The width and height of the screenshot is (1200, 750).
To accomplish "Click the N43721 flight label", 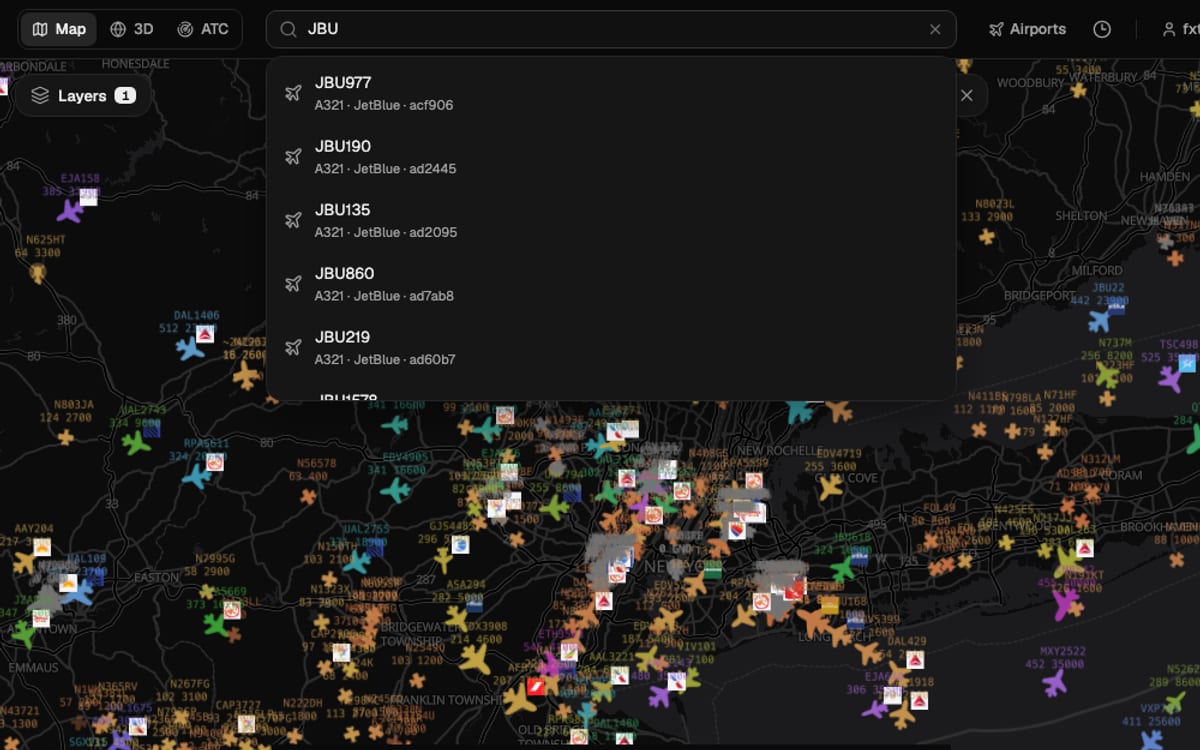I will [20, 710].
